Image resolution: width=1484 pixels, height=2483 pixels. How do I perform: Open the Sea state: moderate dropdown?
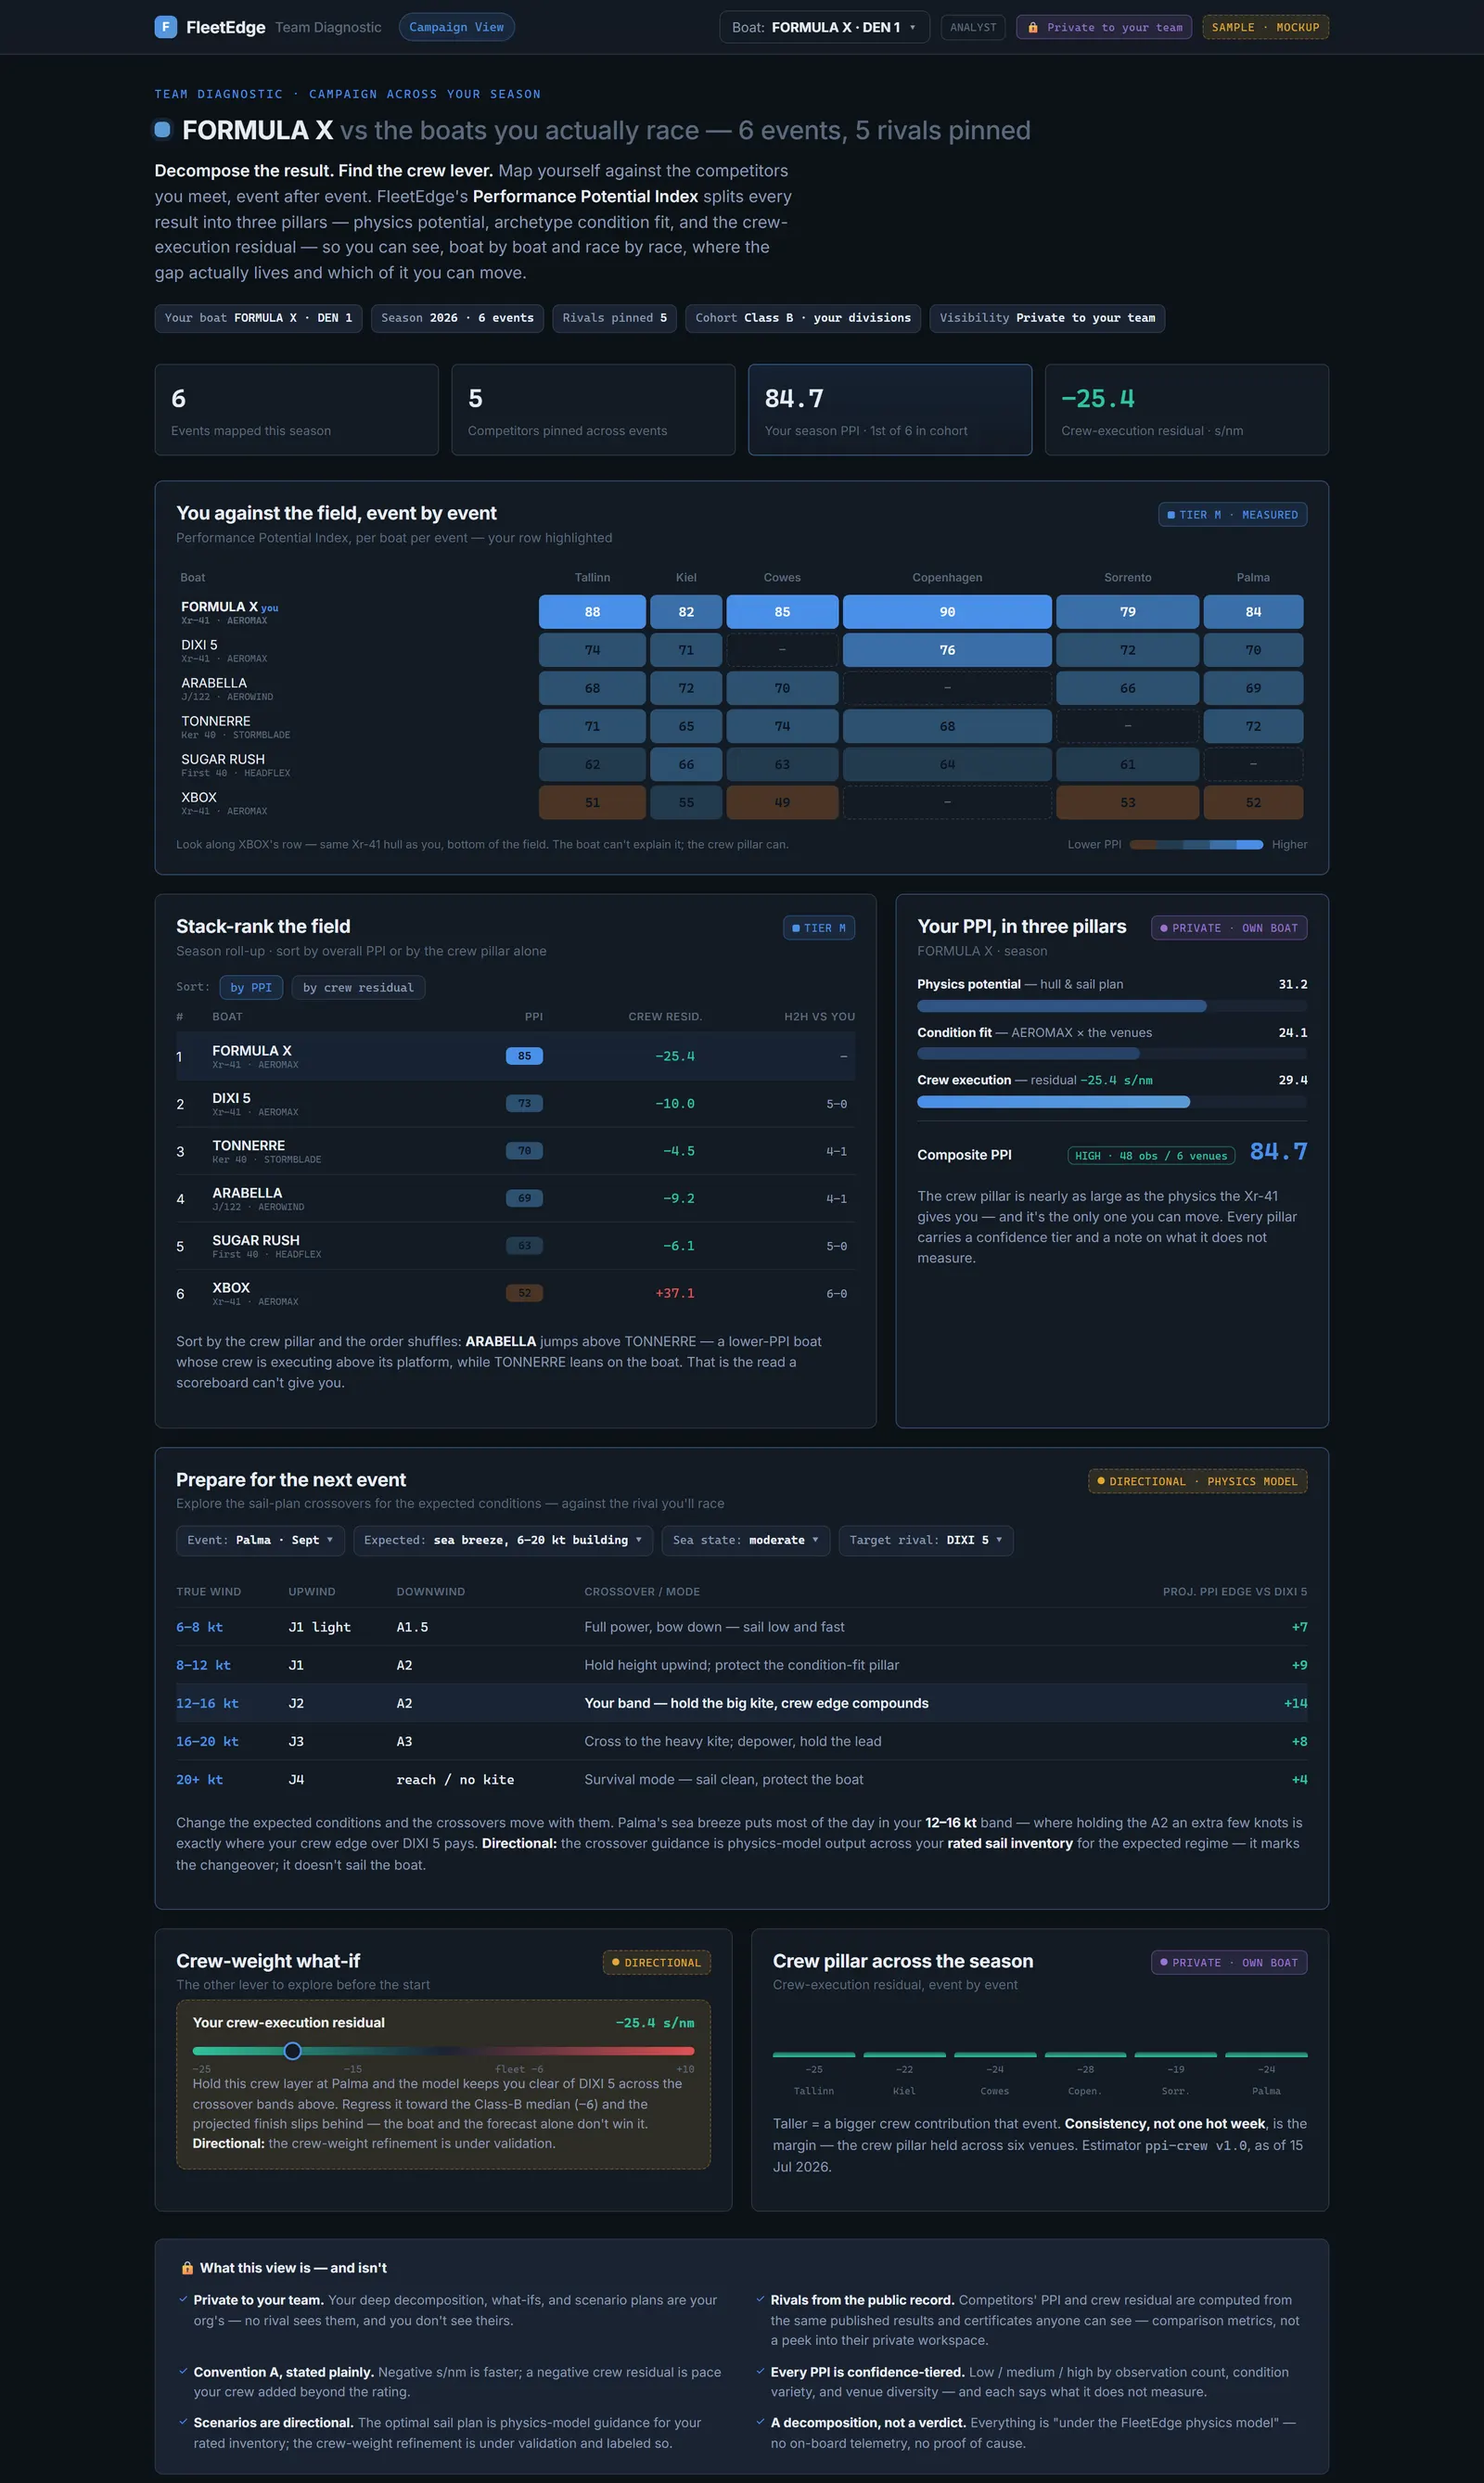(x=746, y=1540)
